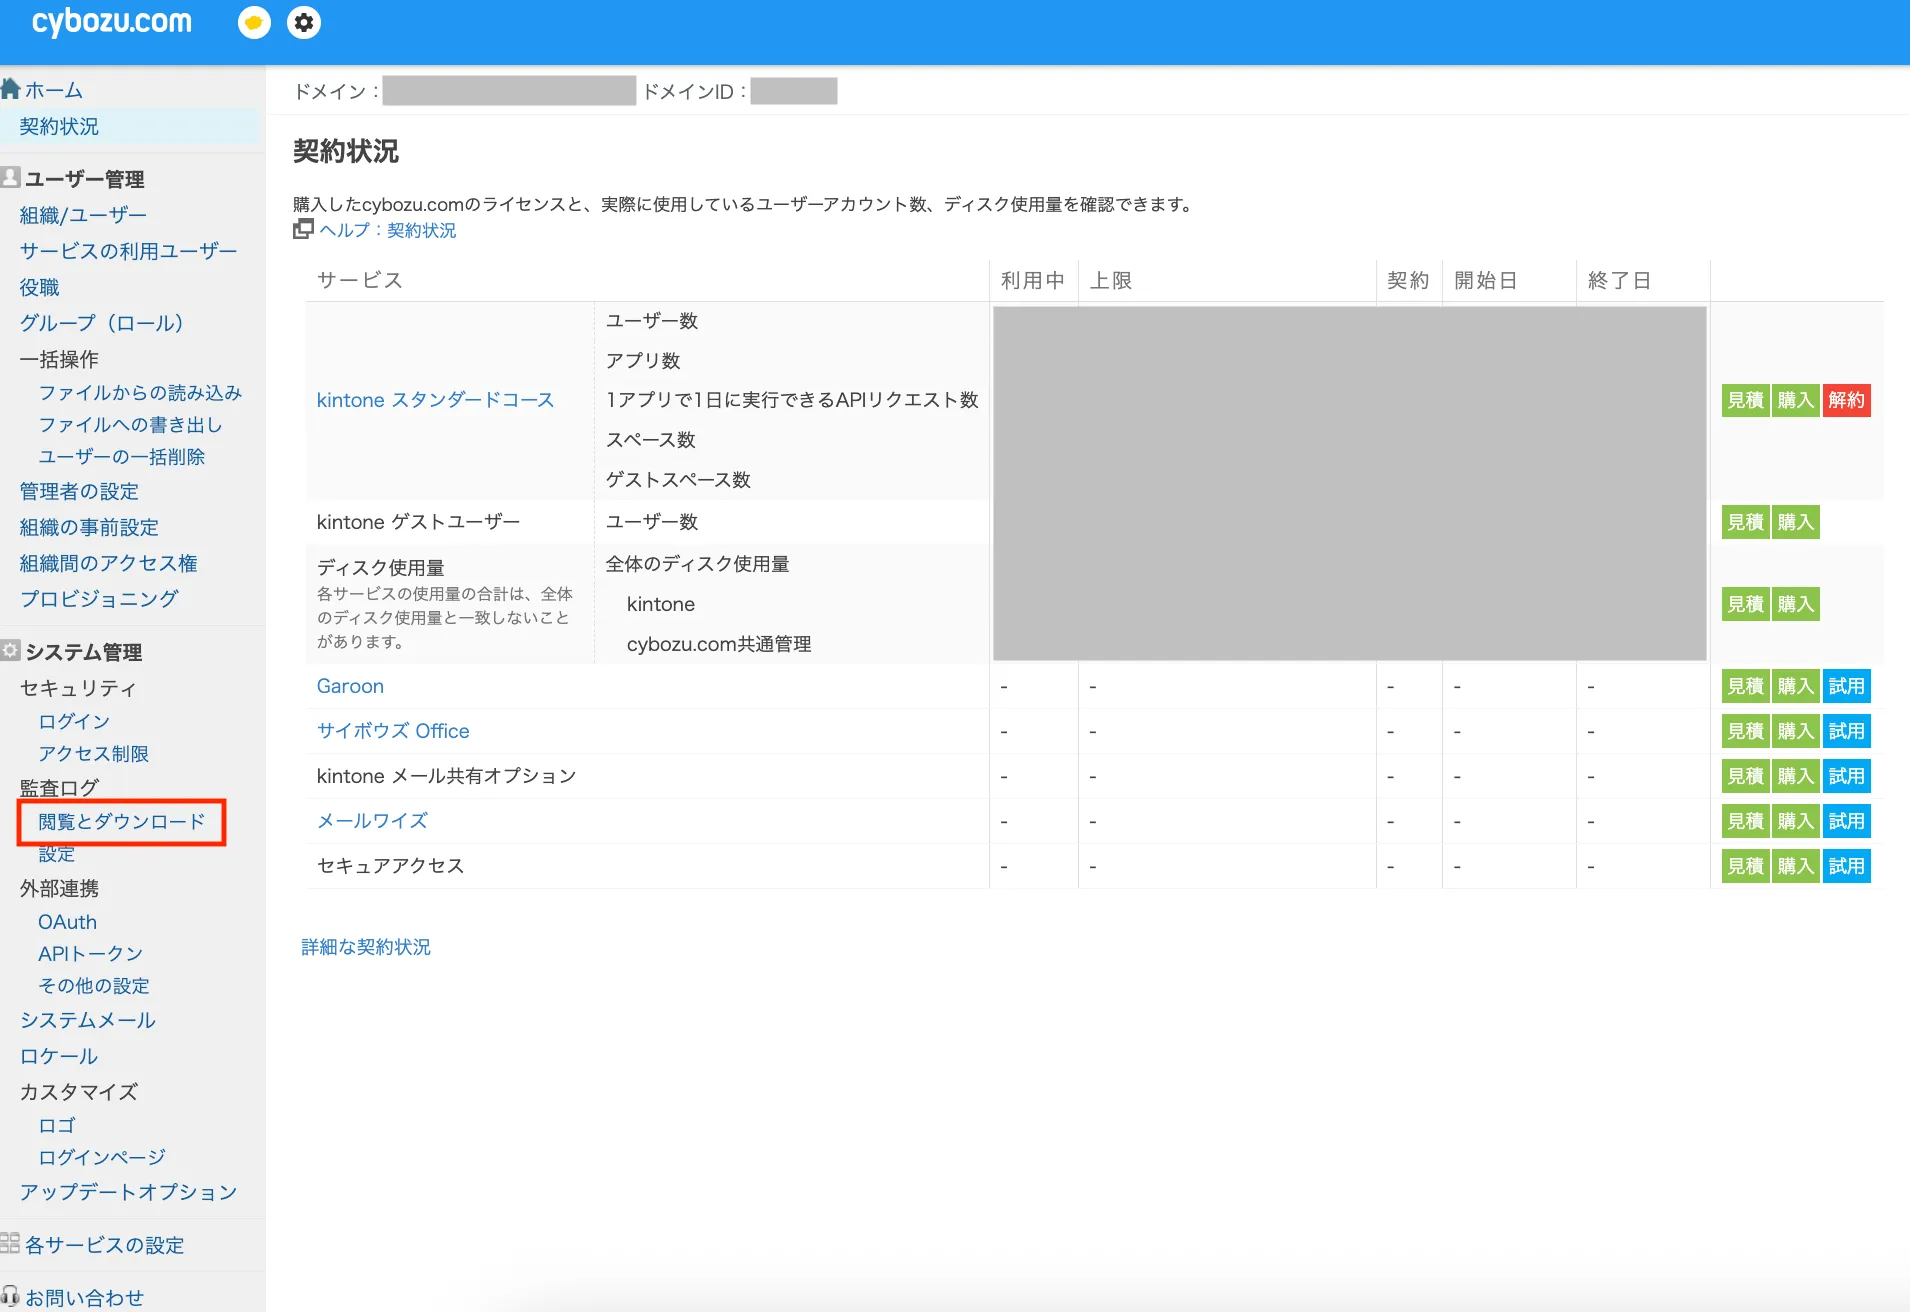Click the grid icon beside 各サービスの設定
Viewport: 1910px width, 1312px height.
pos(10,1243)
